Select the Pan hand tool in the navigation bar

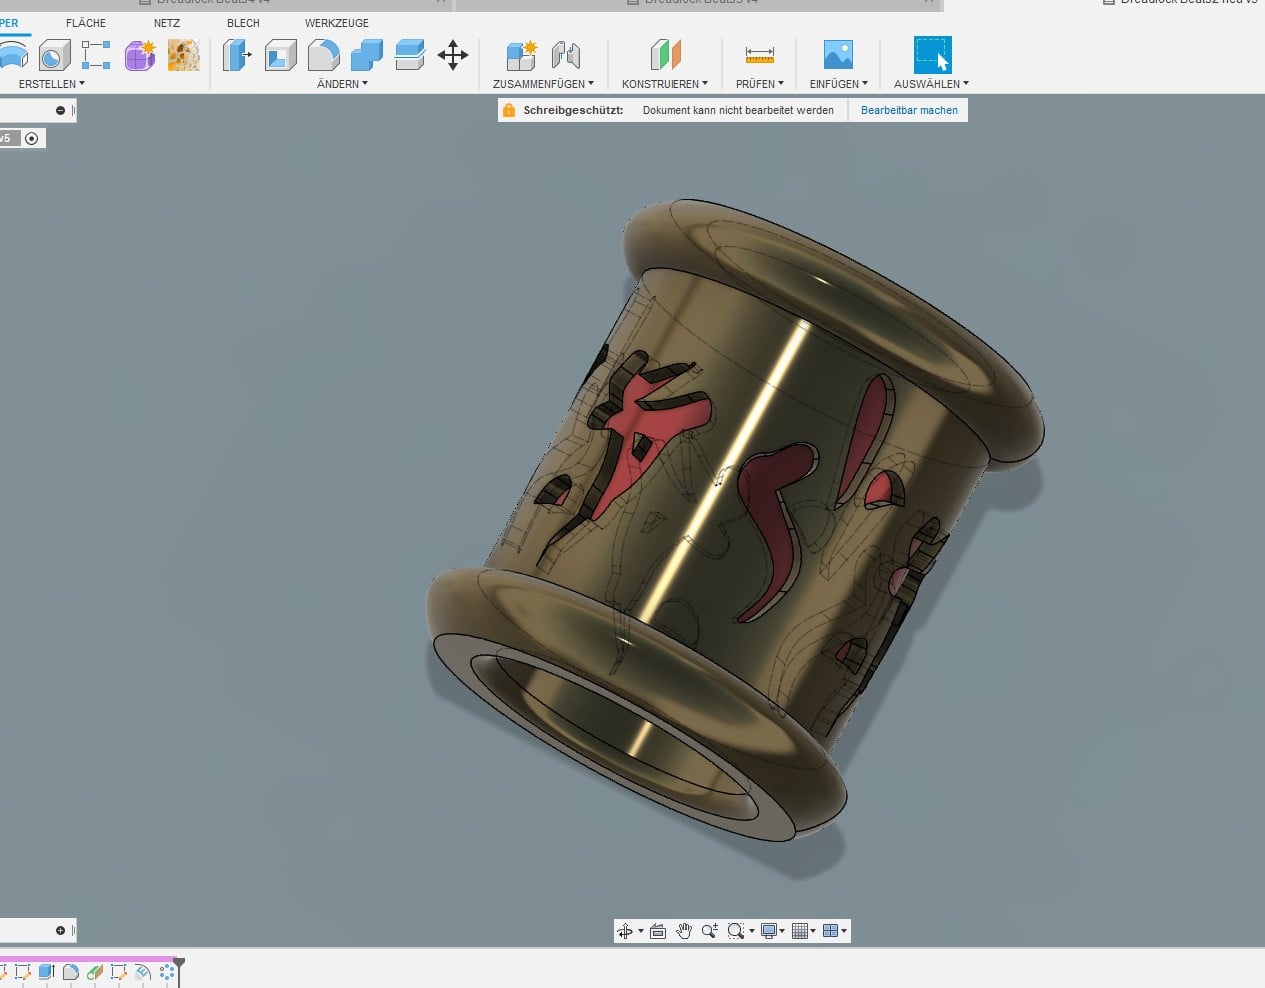click(x=684, y=931)
